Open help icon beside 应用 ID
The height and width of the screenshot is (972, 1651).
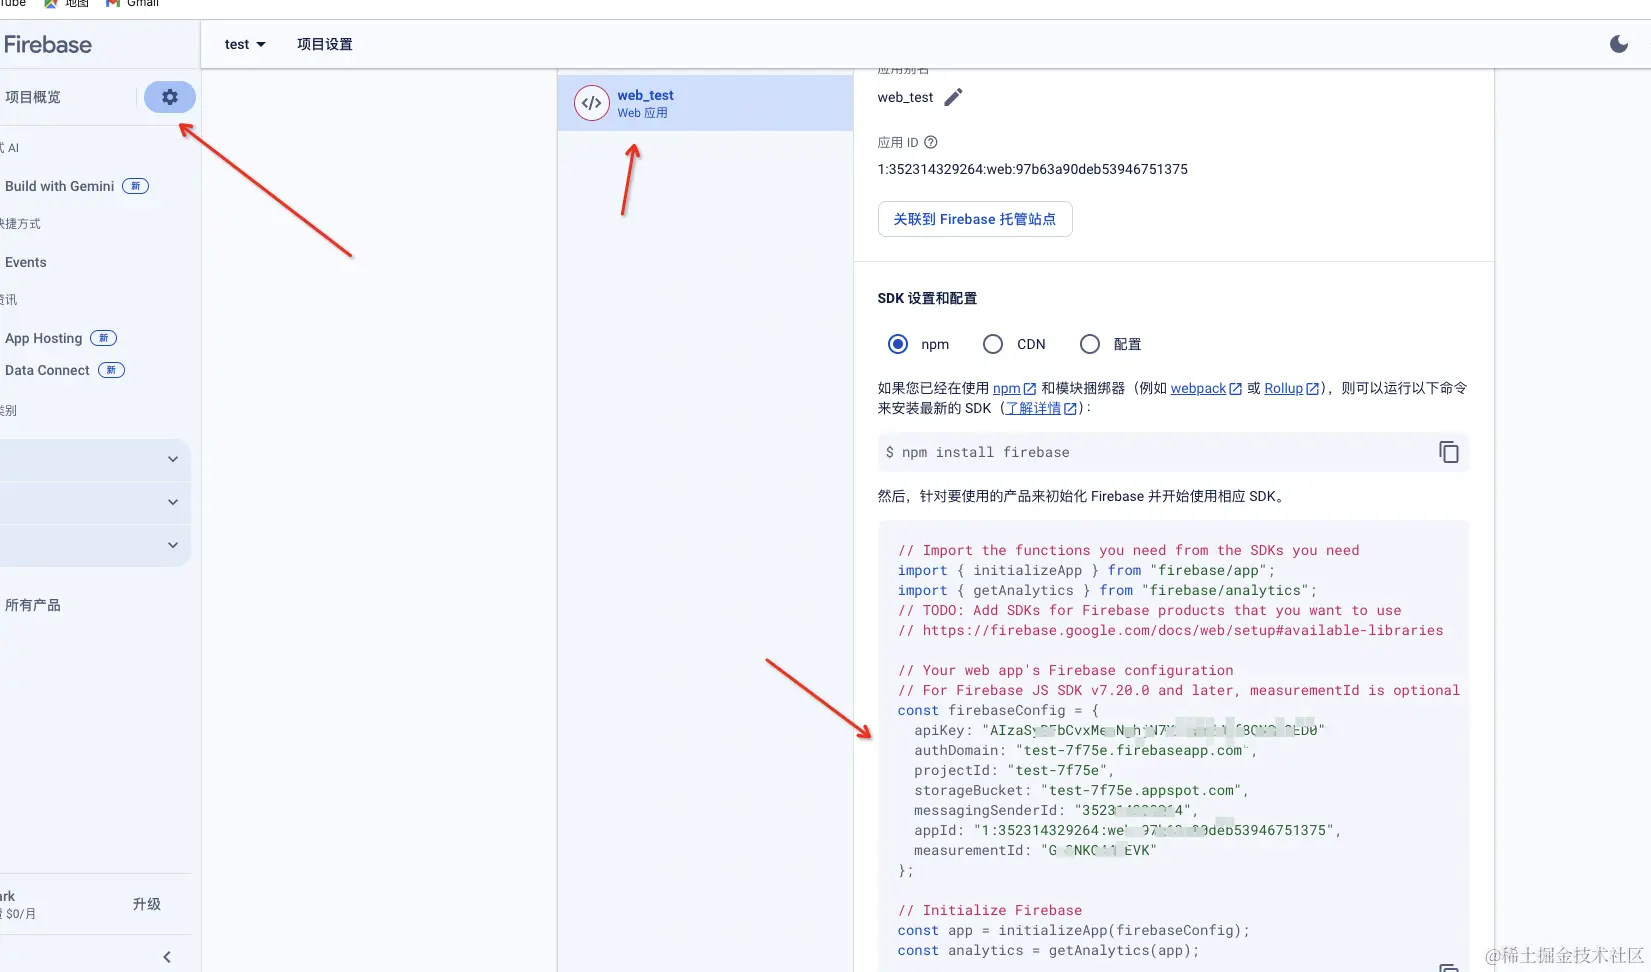pyautogui.click(x=931, y=142)
